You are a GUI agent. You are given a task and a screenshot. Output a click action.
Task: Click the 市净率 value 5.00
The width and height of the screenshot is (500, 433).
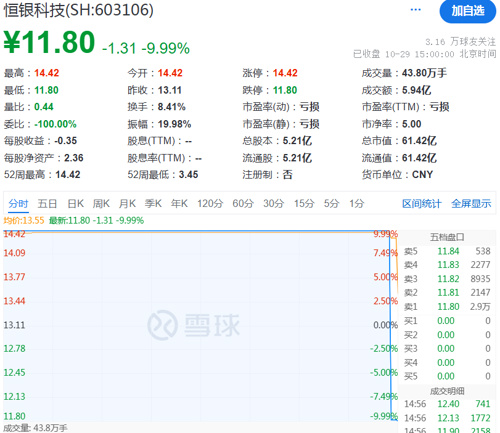coord(412,124)
